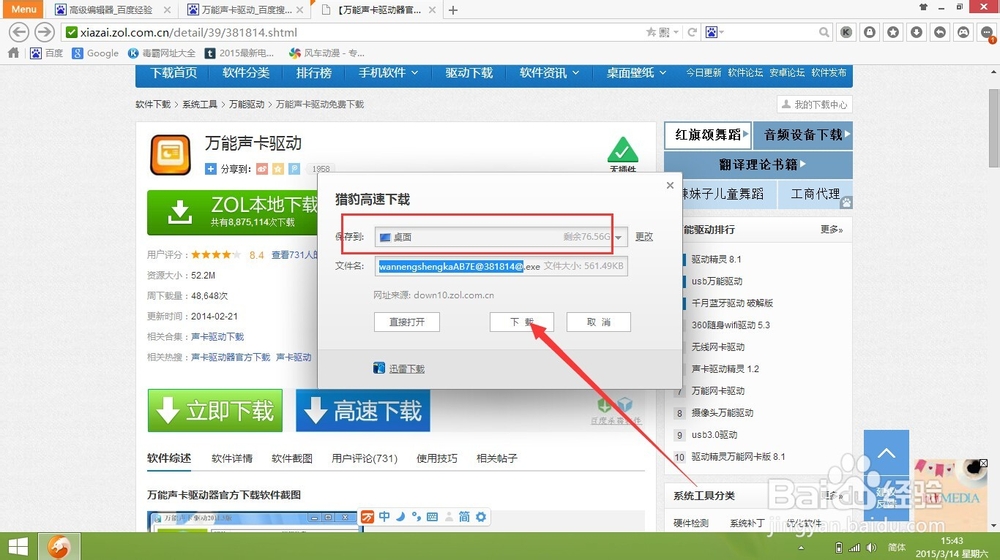Click the K toolbar icon
Viewport: 1000px width, 560px height.
pos(846,32)
